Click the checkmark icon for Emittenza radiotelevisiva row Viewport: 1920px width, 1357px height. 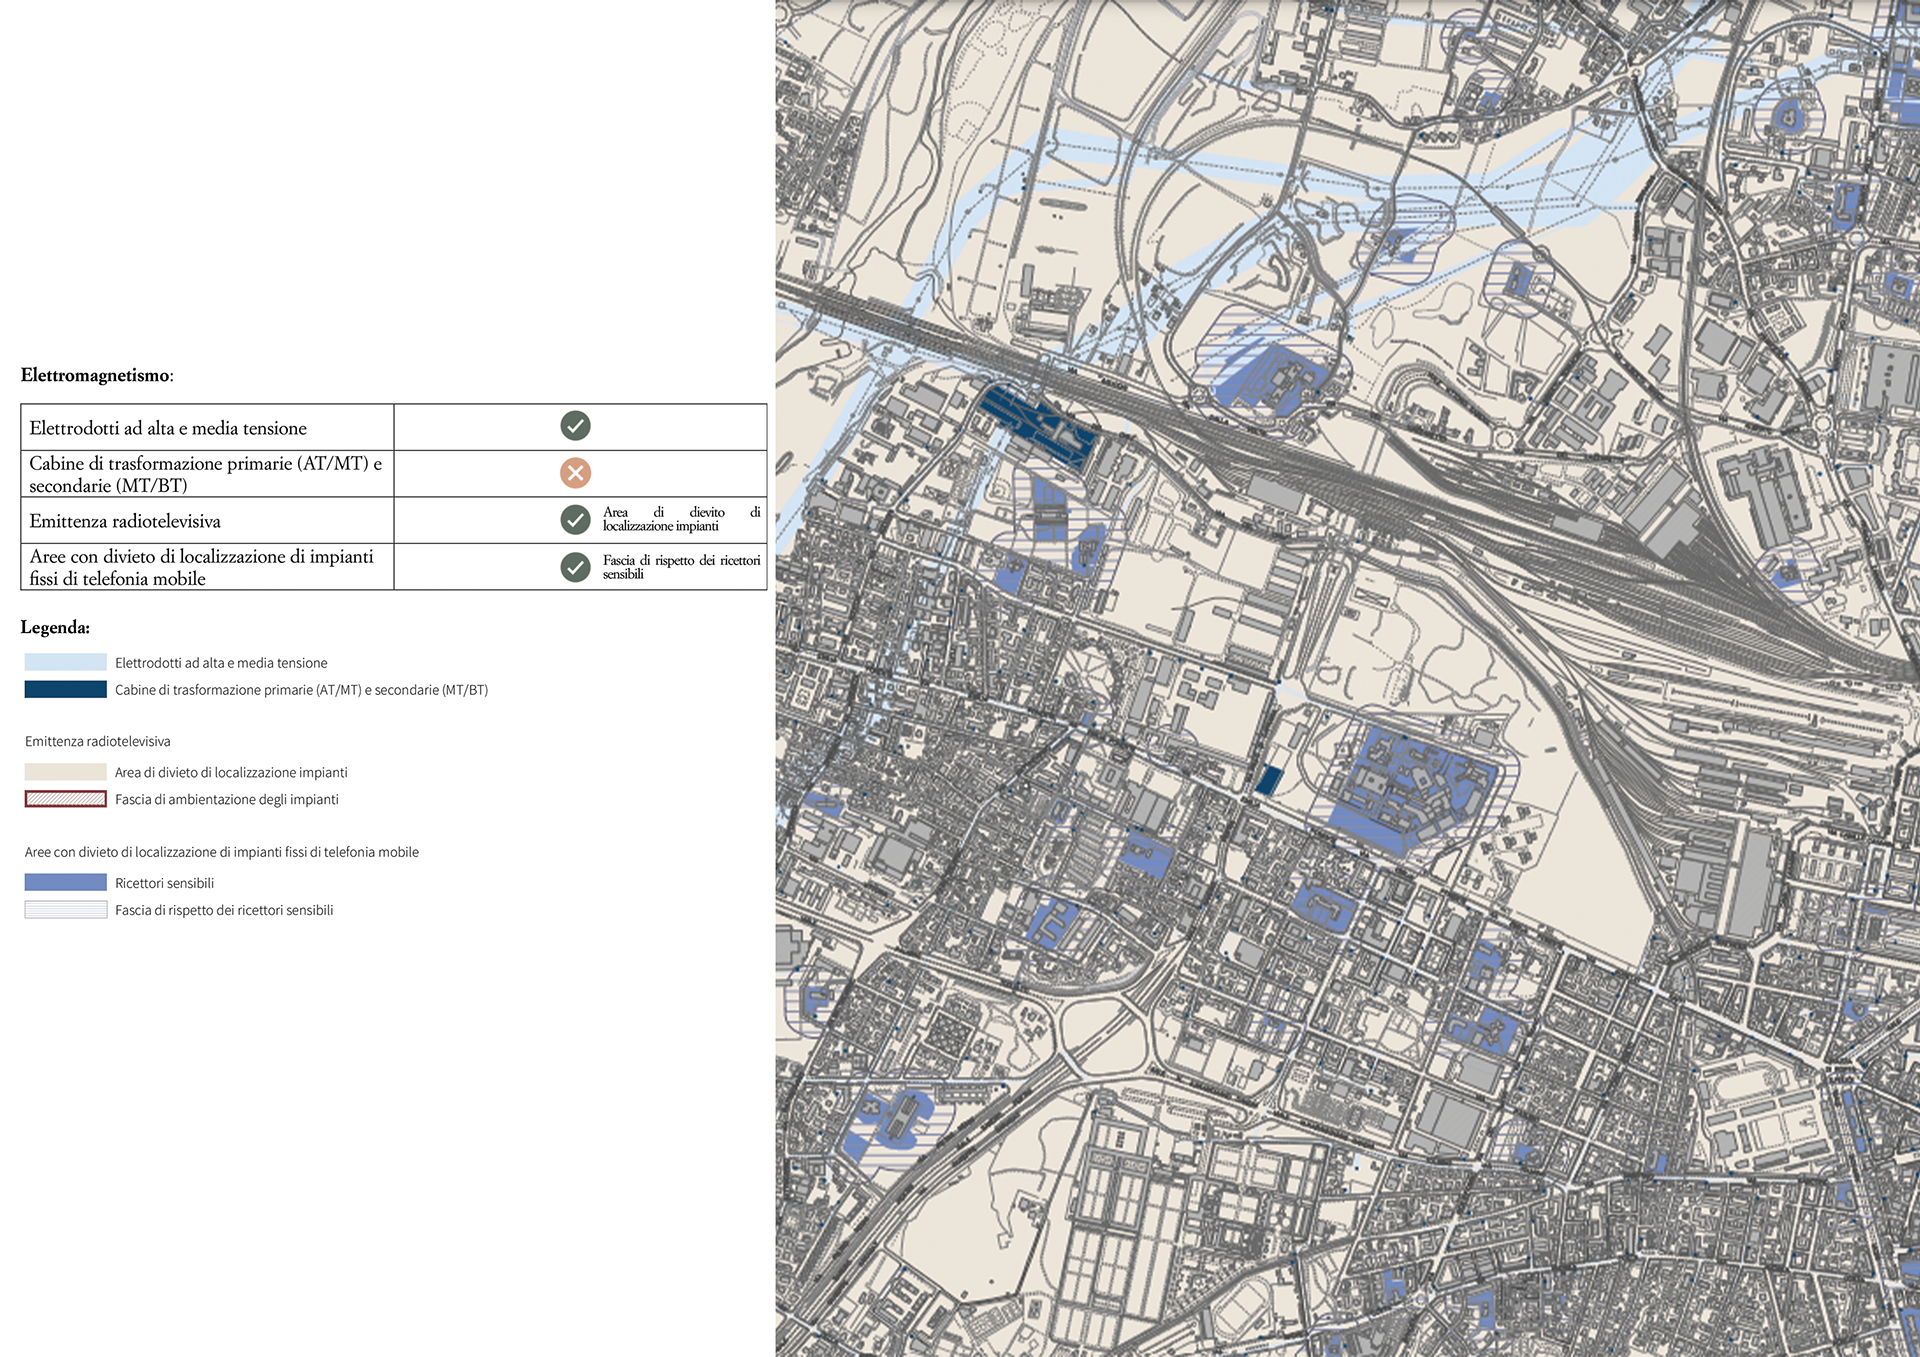575,520
